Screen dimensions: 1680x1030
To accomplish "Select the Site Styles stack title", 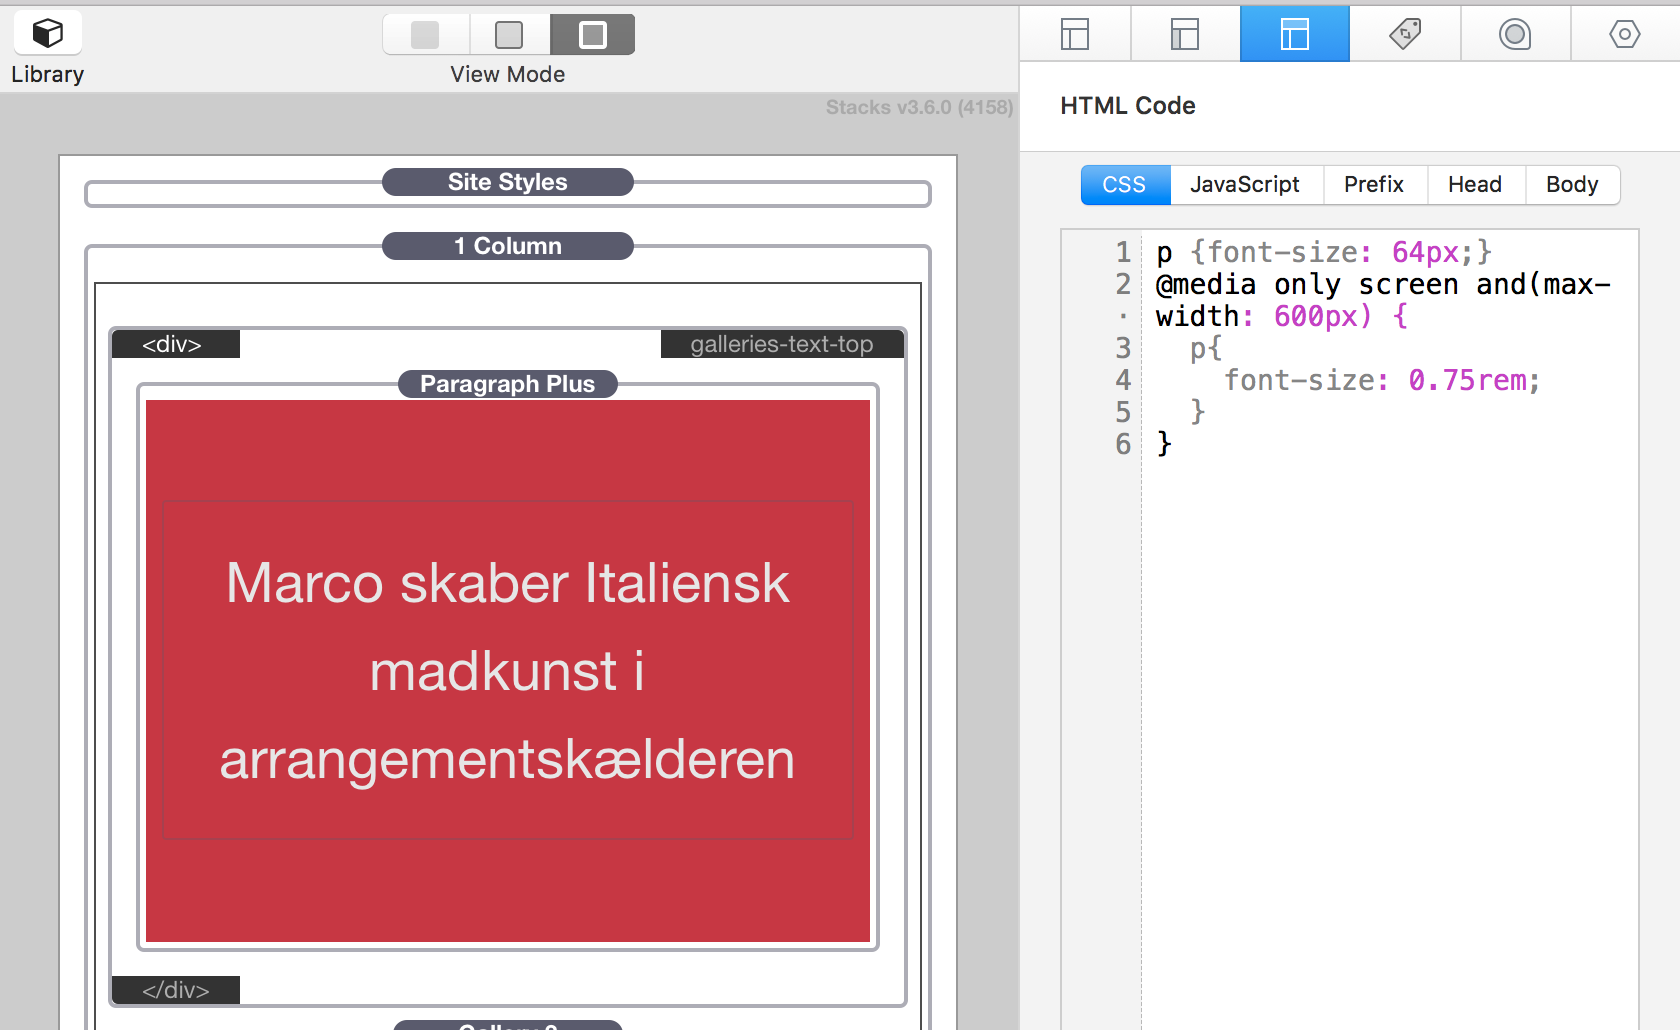I will point(508,182).
